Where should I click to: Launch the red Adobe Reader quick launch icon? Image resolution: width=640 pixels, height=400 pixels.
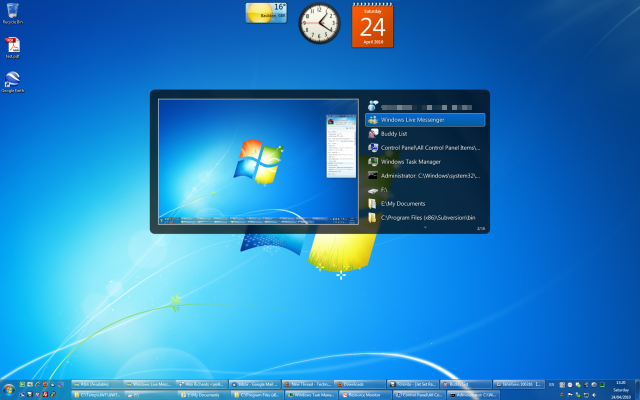point(45,394)
